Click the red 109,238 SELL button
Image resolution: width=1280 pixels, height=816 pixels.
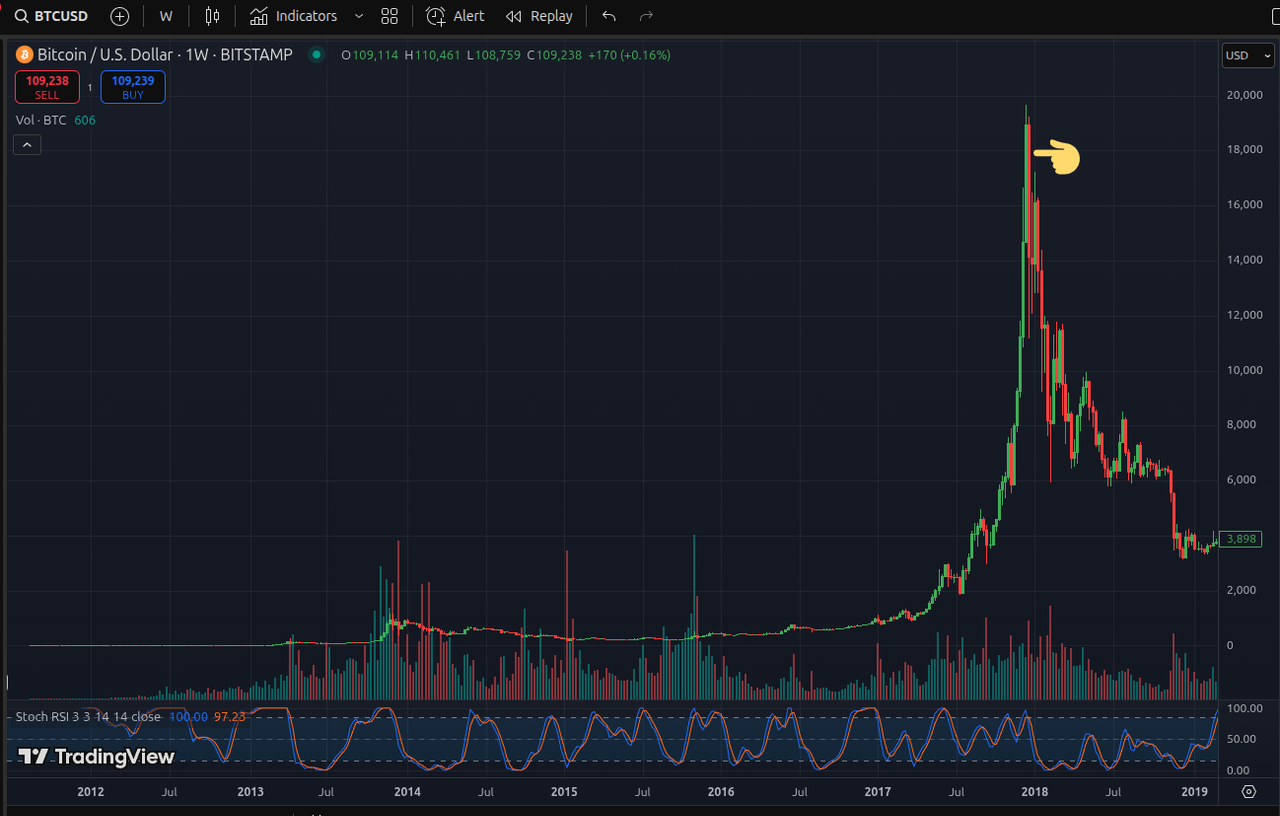point(47,87)
